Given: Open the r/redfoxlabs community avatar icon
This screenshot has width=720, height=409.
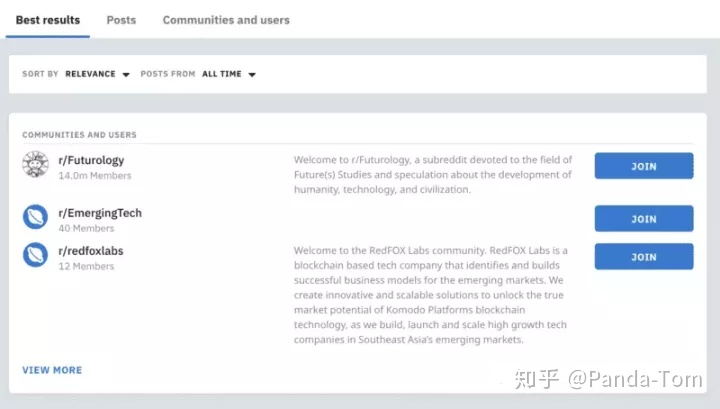Looking at the screenshot, I should point(35,255).
